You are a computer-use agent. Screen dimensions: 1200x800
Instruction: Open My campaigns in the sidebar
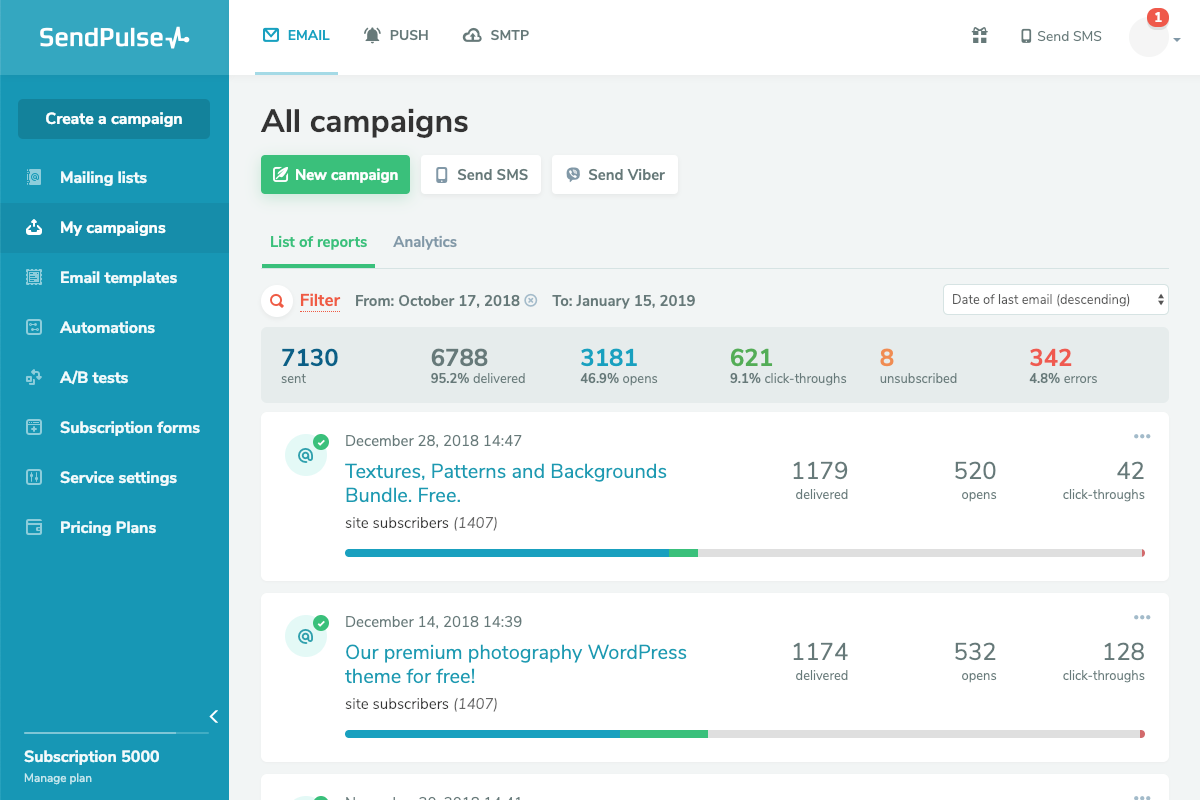click(x=114, y=228)
